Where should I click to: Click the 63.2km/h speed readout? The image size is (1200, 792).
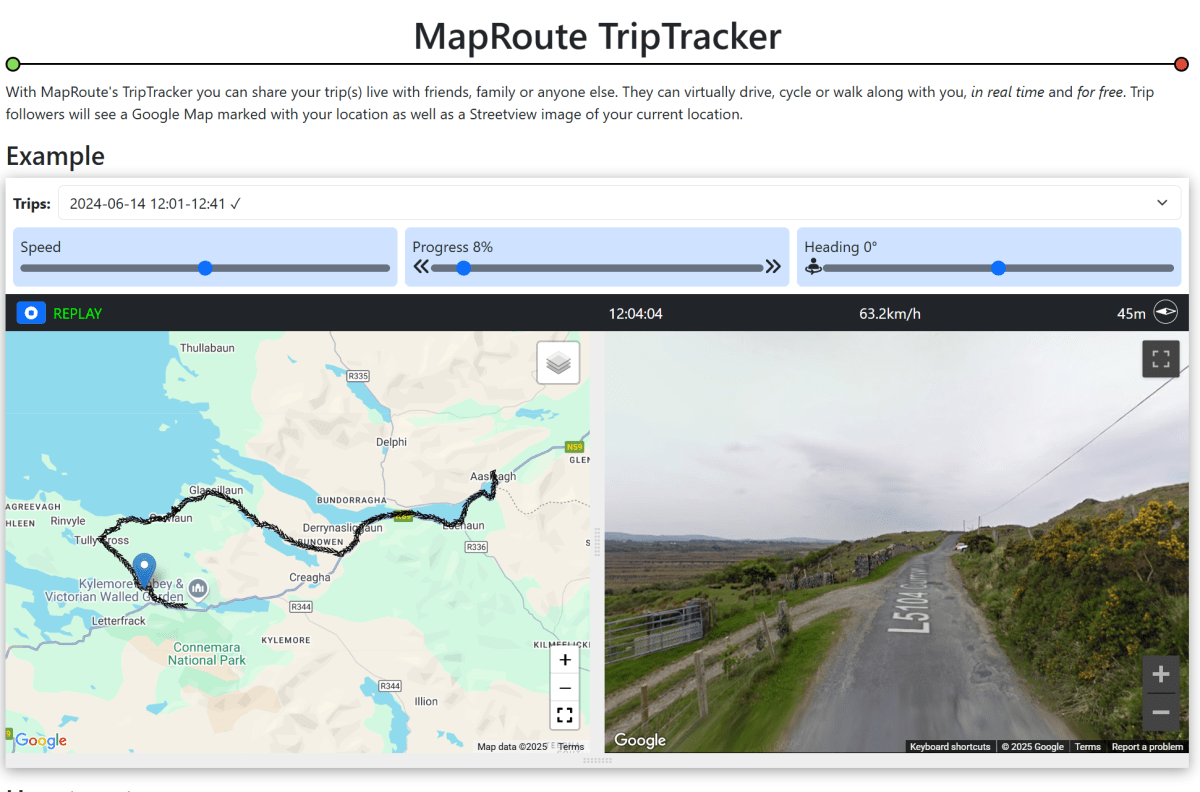(890, 313)
